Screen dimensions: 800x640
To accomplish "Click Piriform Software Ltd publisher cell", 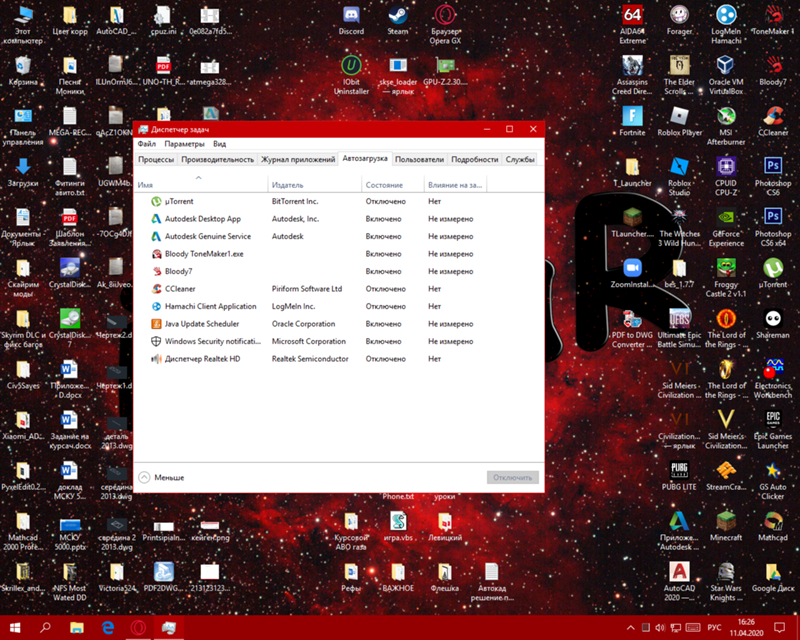I will pos(307,289).
